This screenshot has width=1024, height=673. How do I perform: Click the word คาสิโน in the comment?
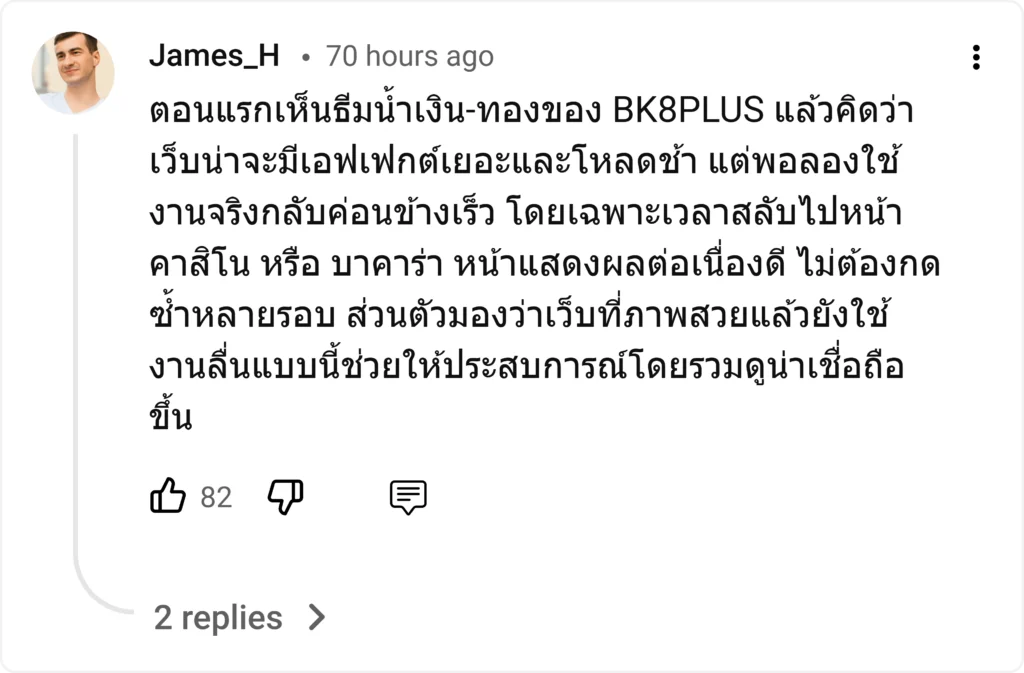click(x=200, y=265)
